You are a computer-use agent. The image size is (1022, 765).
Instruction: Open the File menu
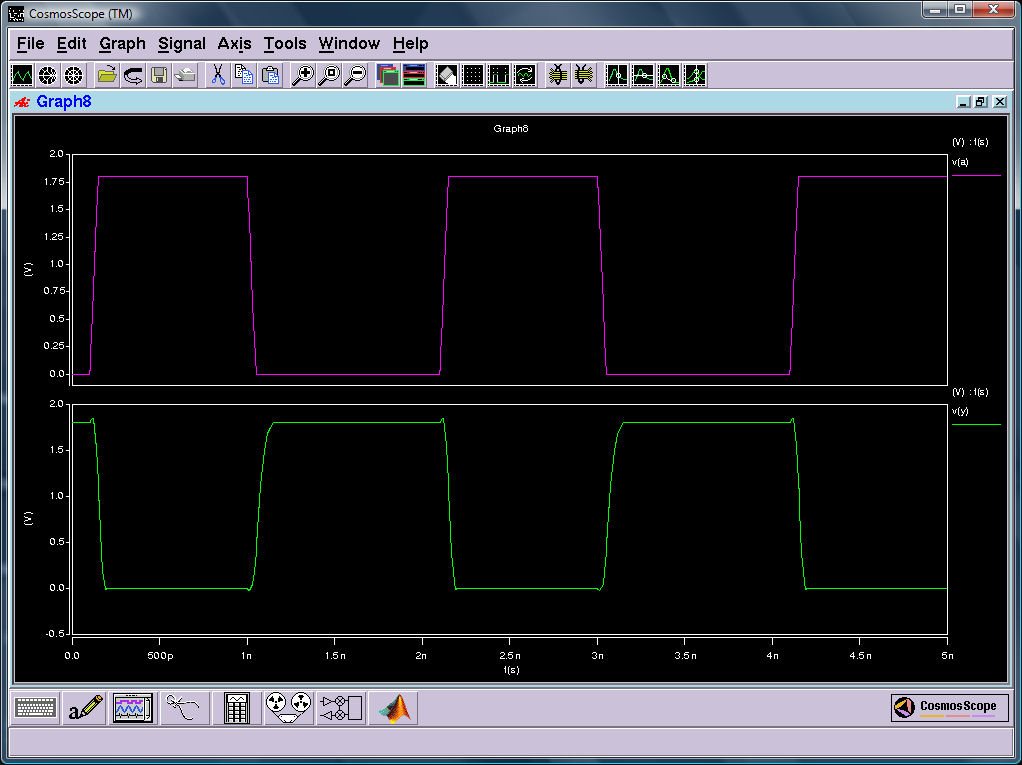[30, 44]
